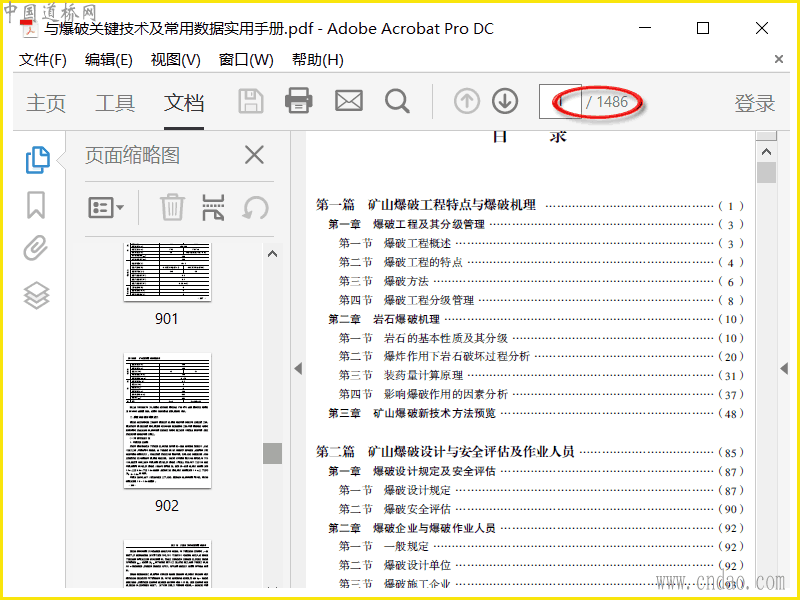Click 第一节 一般规定 entry
Image resolution: width=800 pixels, height=600 pixels.
[x=541, y=546]
